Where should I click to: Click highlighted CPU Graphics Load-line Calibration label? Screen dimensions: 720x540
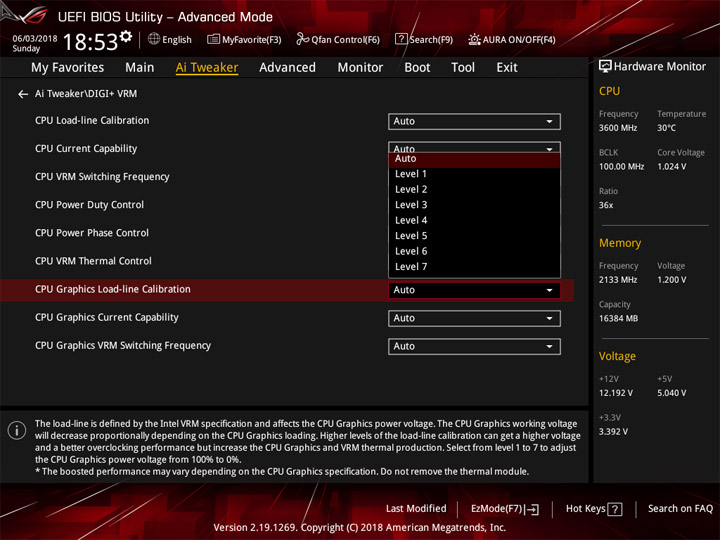pos(112,289)
